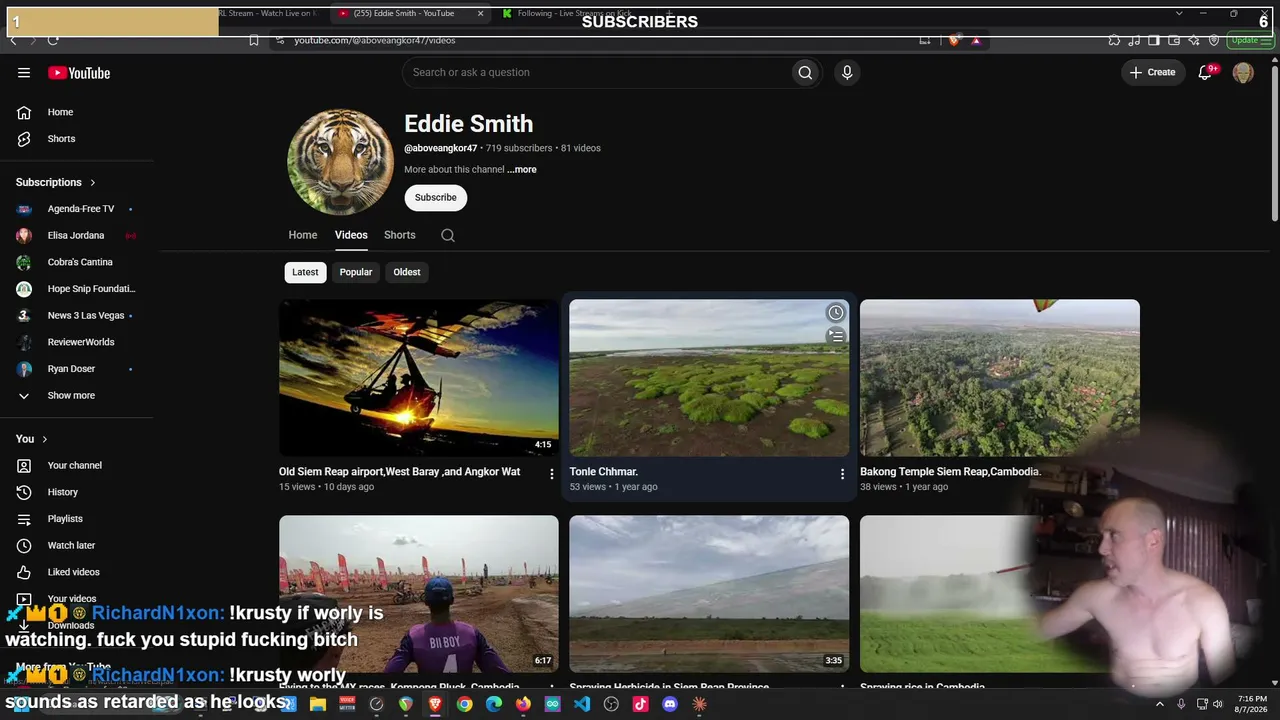Open Discord from the taskbar
Screen dimensions: 1280x720
click(x=670, y=704)
